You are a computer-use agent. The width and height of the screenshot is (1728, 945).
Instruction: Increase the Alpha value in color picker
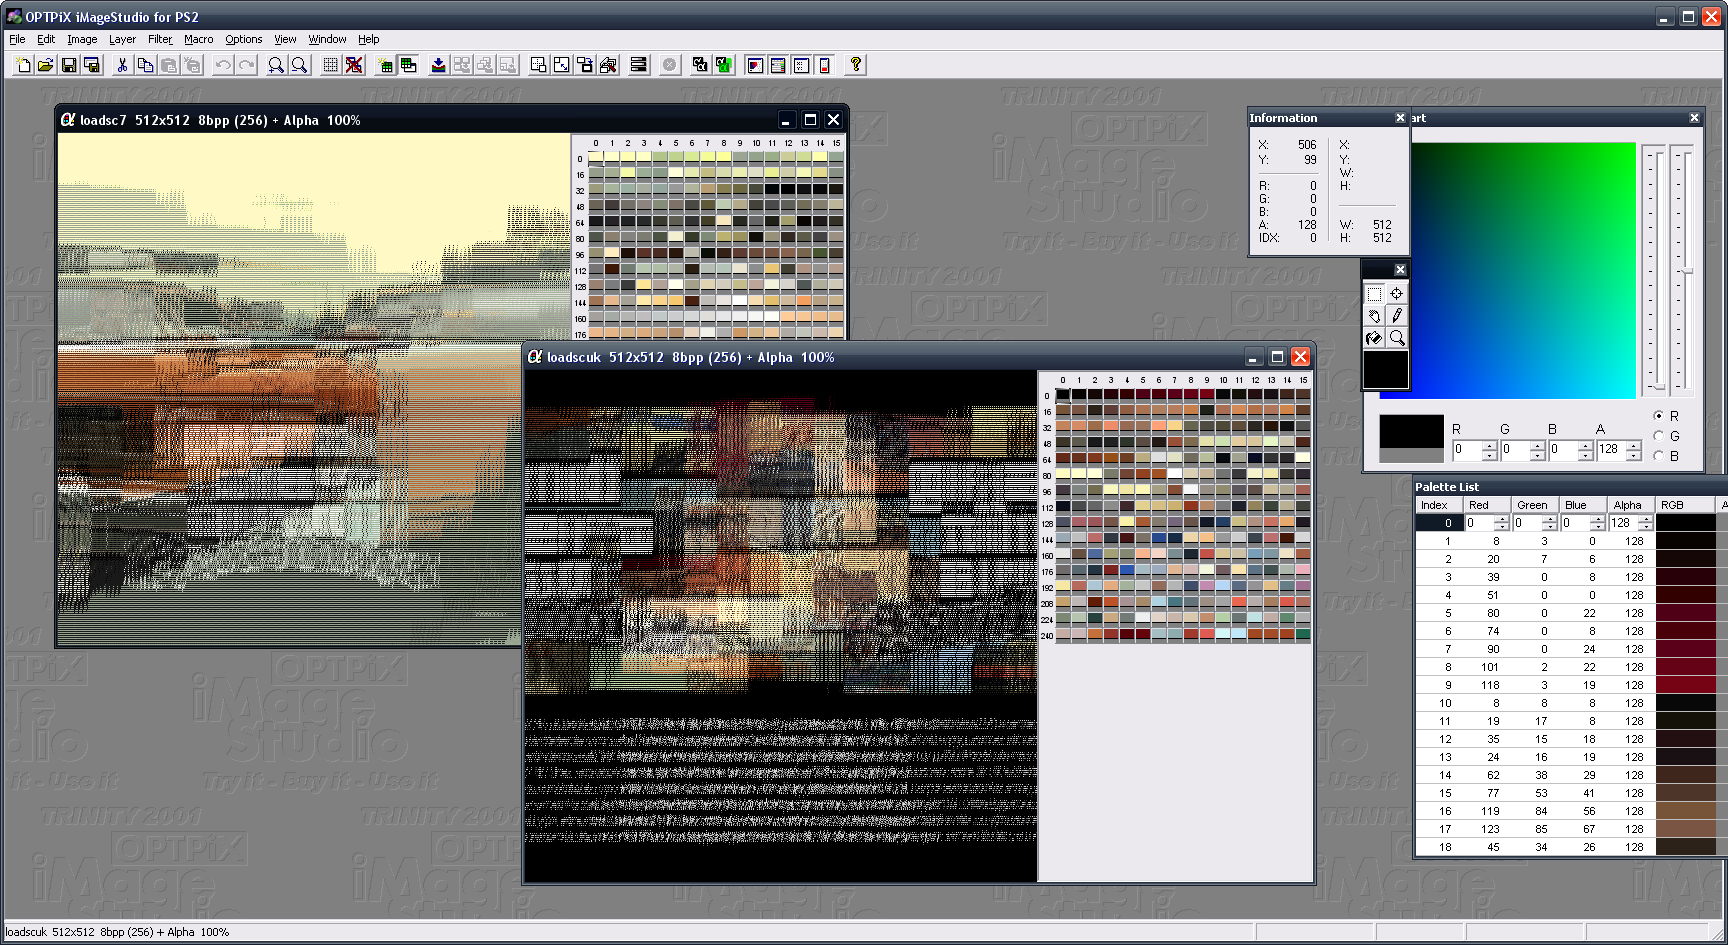(x=1633, y=445)
